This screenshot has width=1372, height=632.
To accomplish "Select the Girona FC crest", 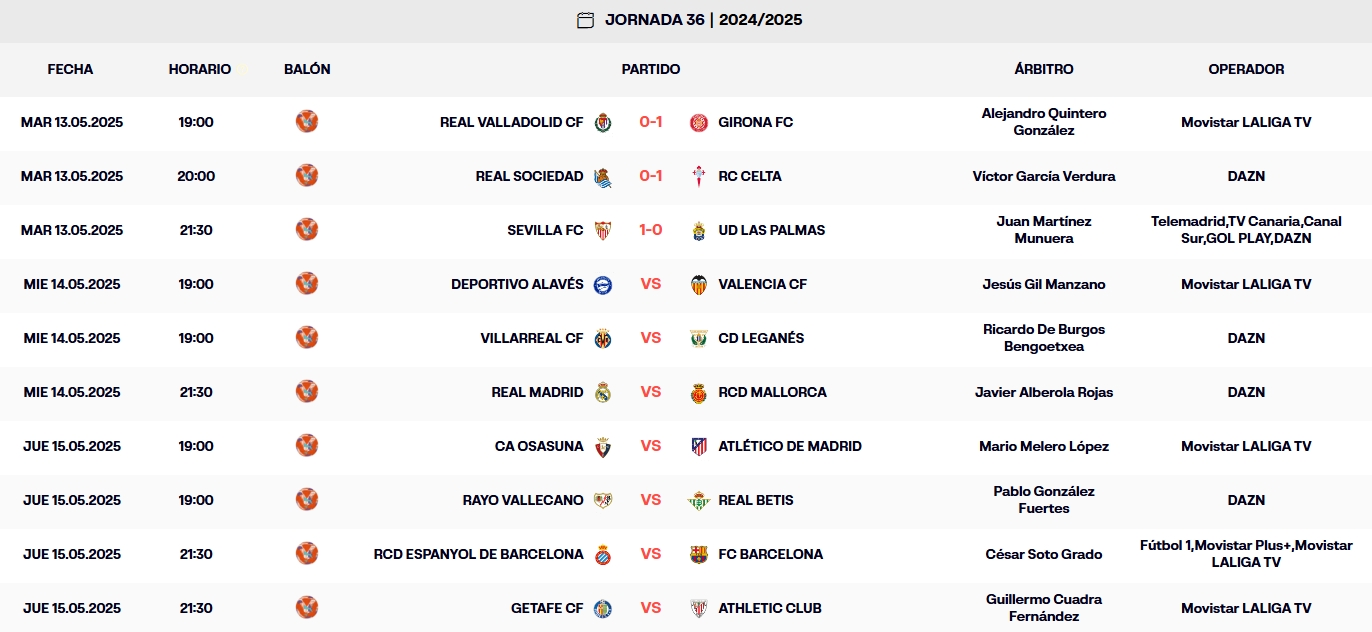I will click(699, 122).
